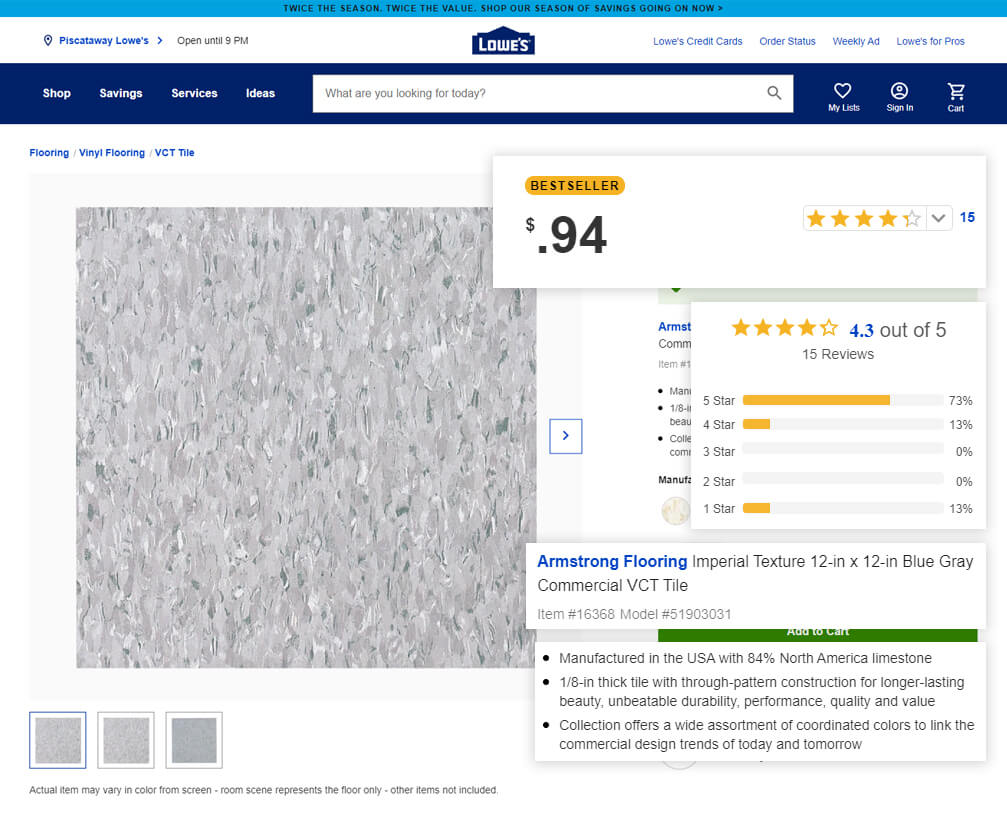Click the 15 reviews count link
The image size is (1007, 831).
coord(967,218)
